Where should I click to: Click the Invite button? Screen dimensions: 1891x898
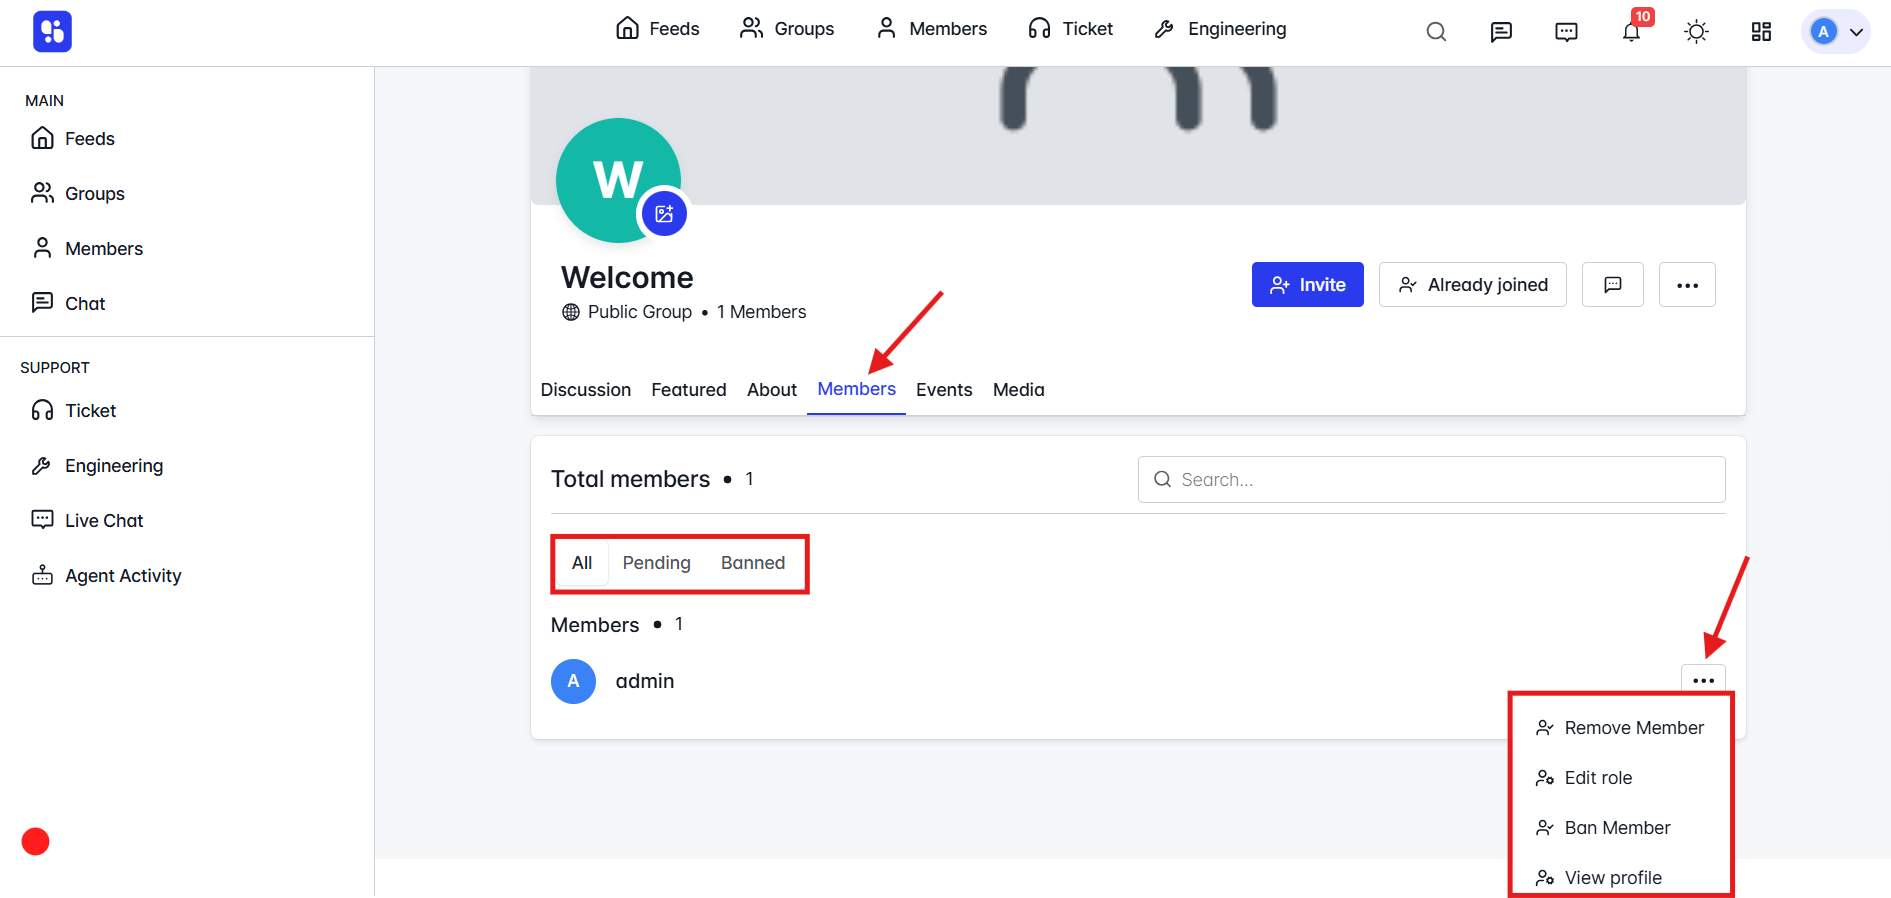(x=1308, y=285)
